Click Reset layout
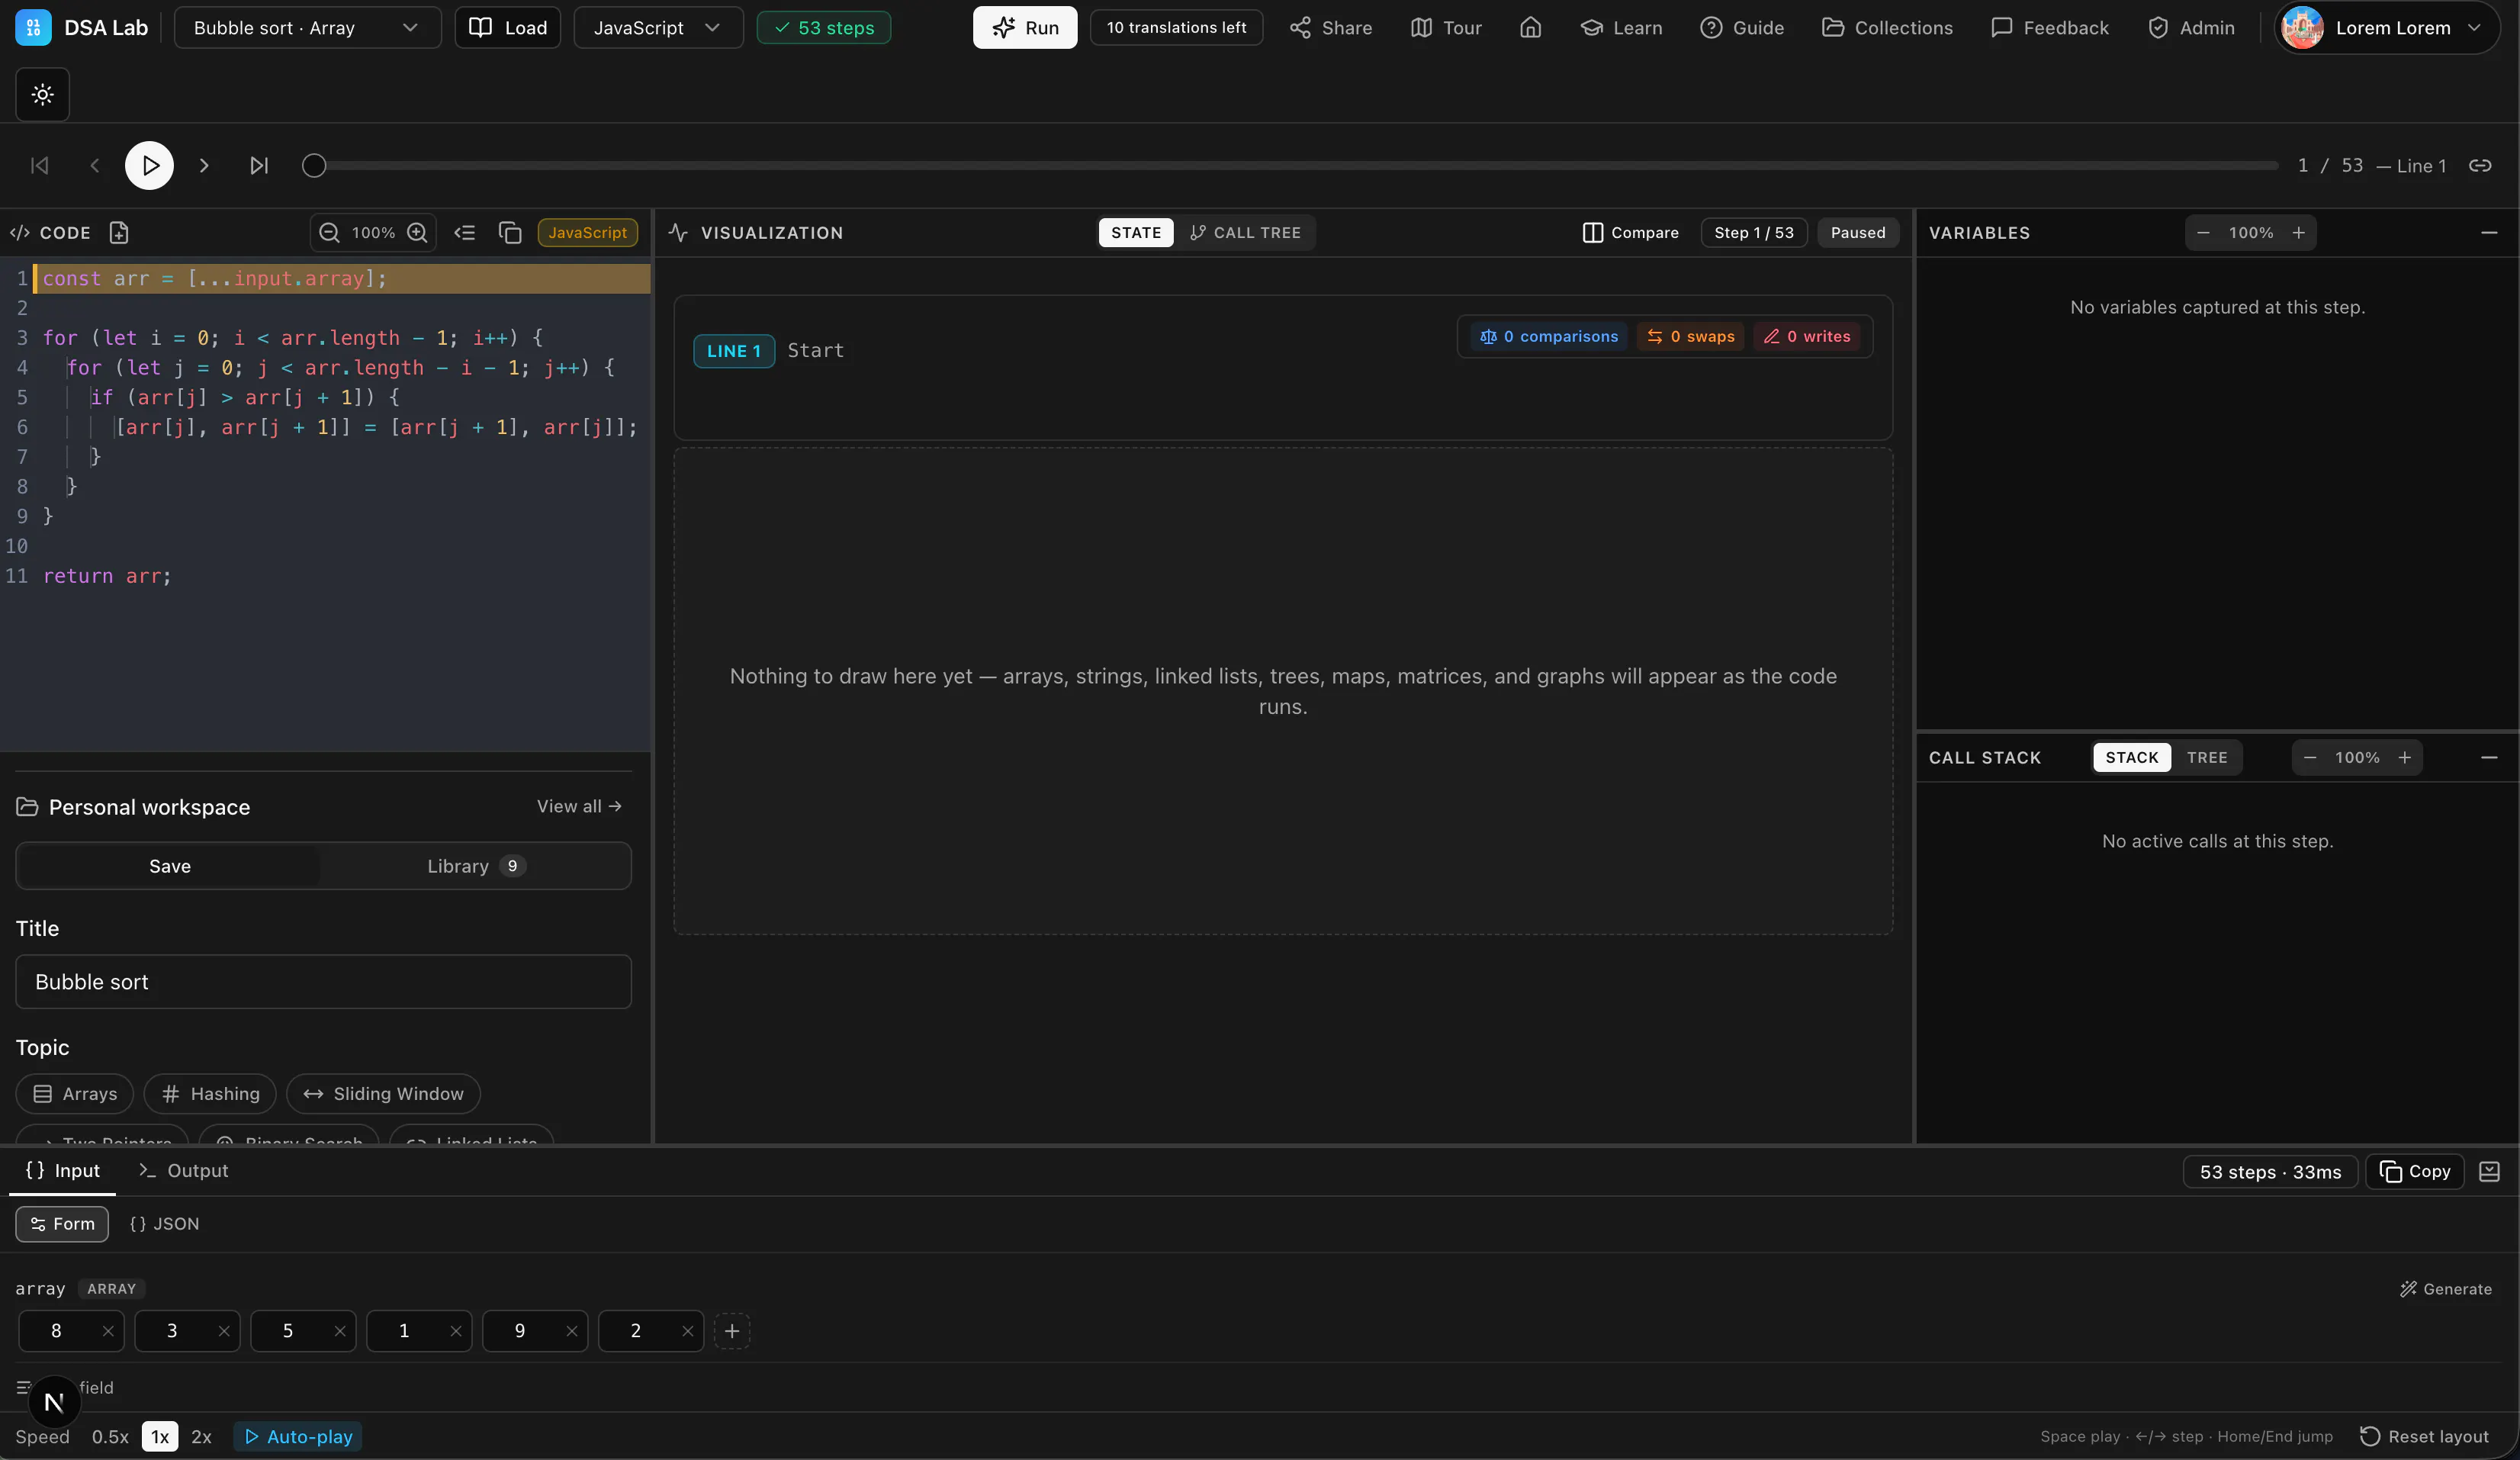2520x1460 pixels. [2425, 1437]
